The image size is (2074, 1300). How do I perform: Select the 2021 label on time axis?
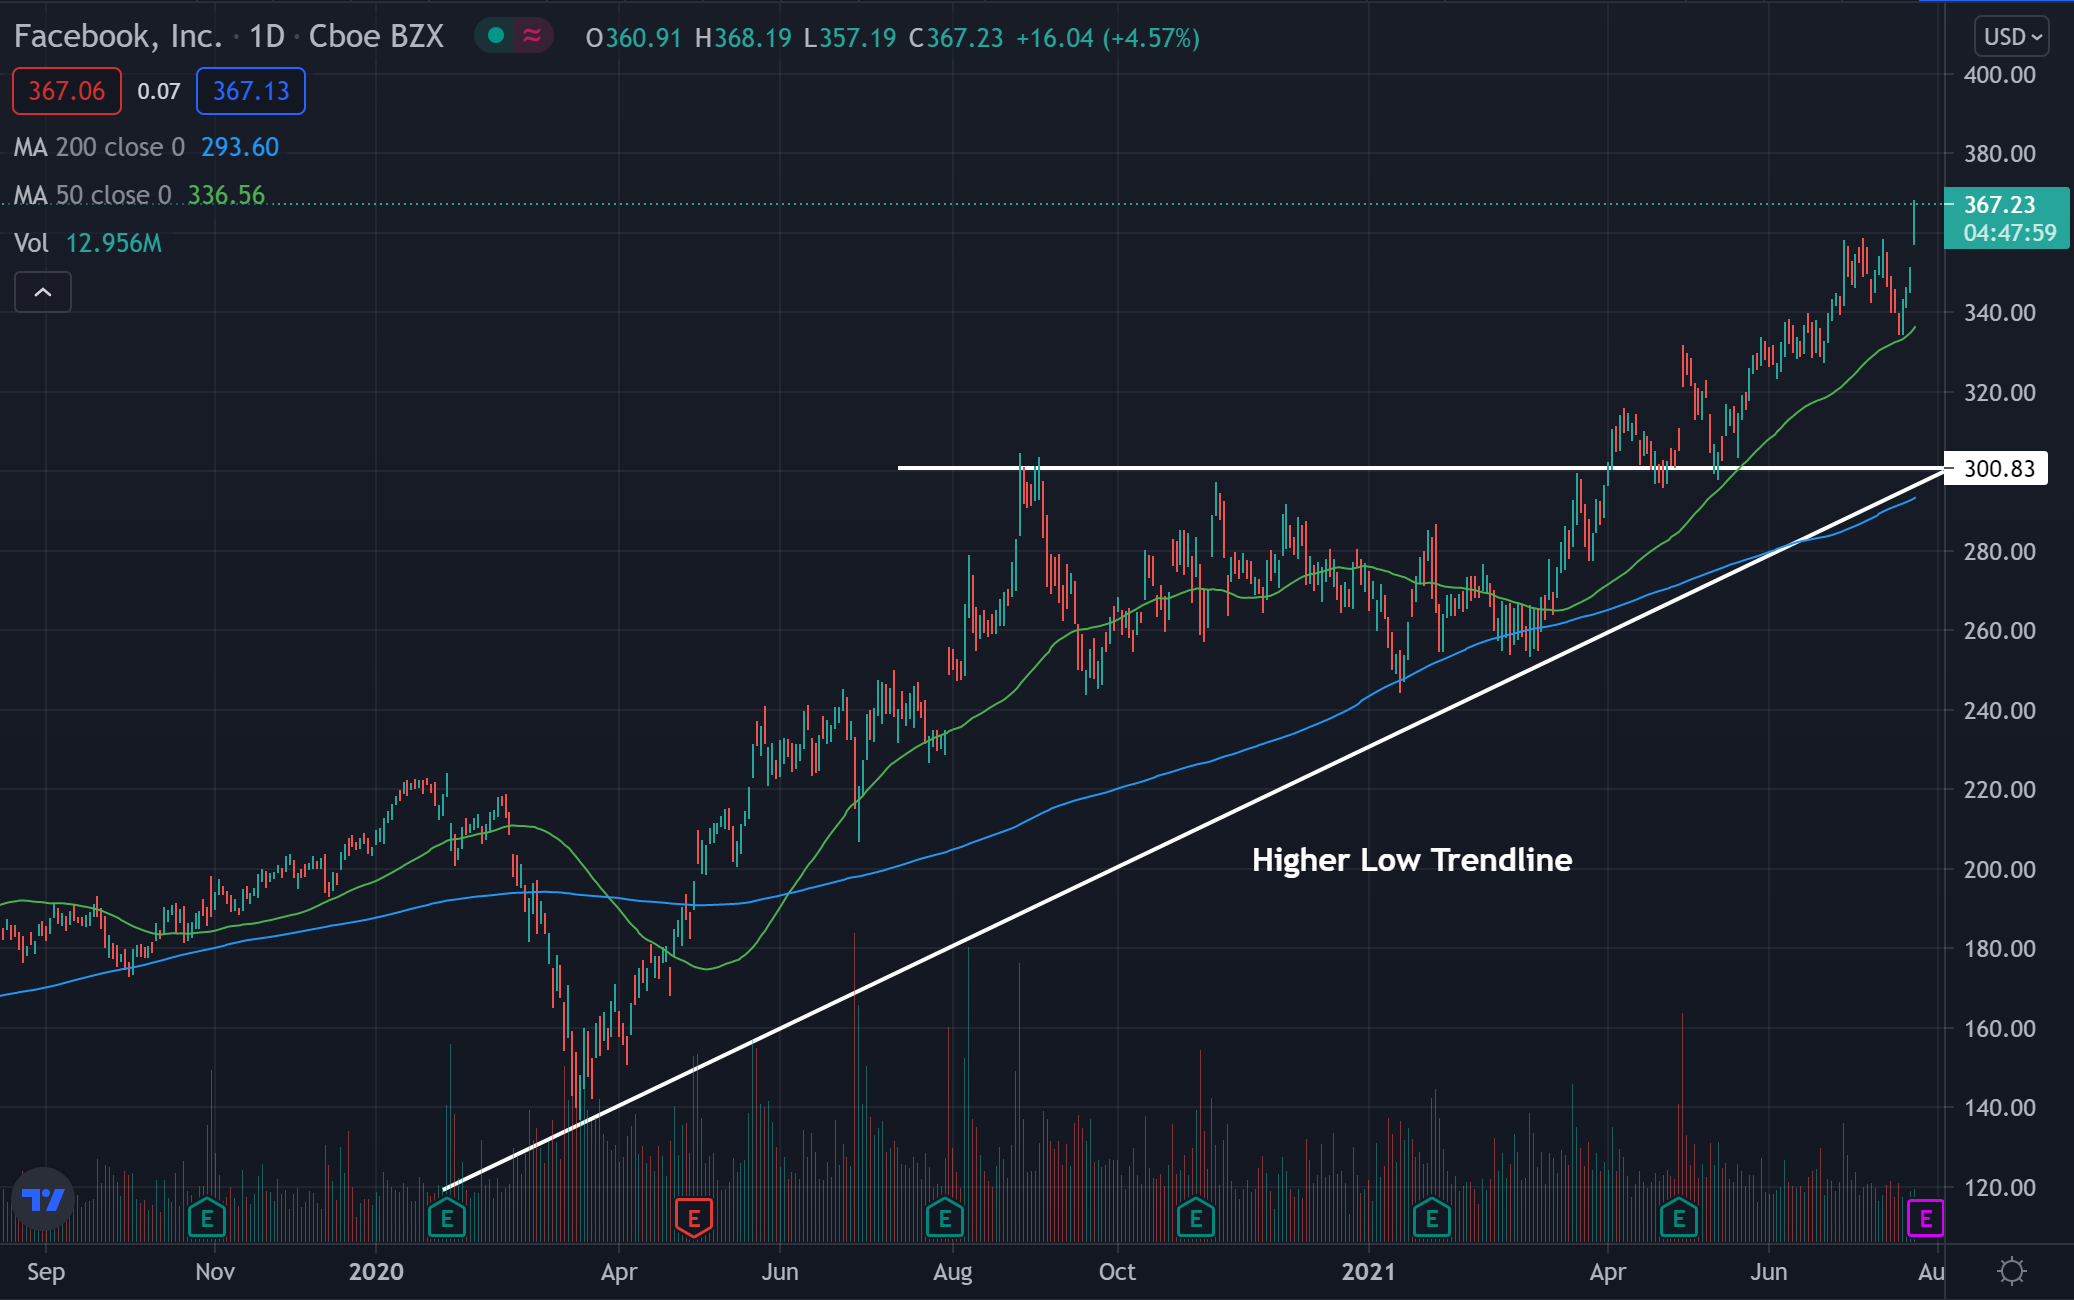1368,1271
